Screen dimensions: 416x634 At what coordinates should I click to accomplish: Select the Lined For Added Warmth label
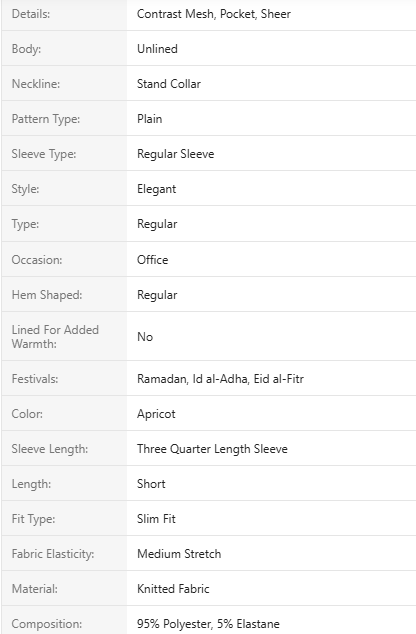(55, 337)
